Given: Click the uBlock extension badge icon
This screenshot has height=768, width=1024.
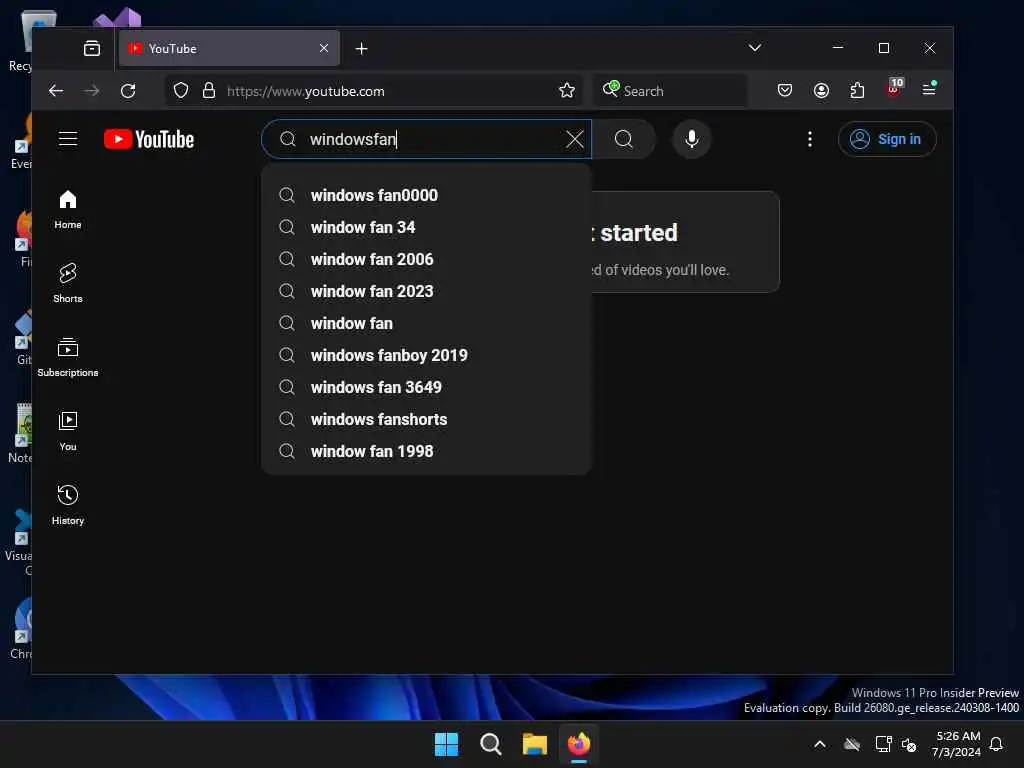Looking at the screenshot, I should [894, 88].
